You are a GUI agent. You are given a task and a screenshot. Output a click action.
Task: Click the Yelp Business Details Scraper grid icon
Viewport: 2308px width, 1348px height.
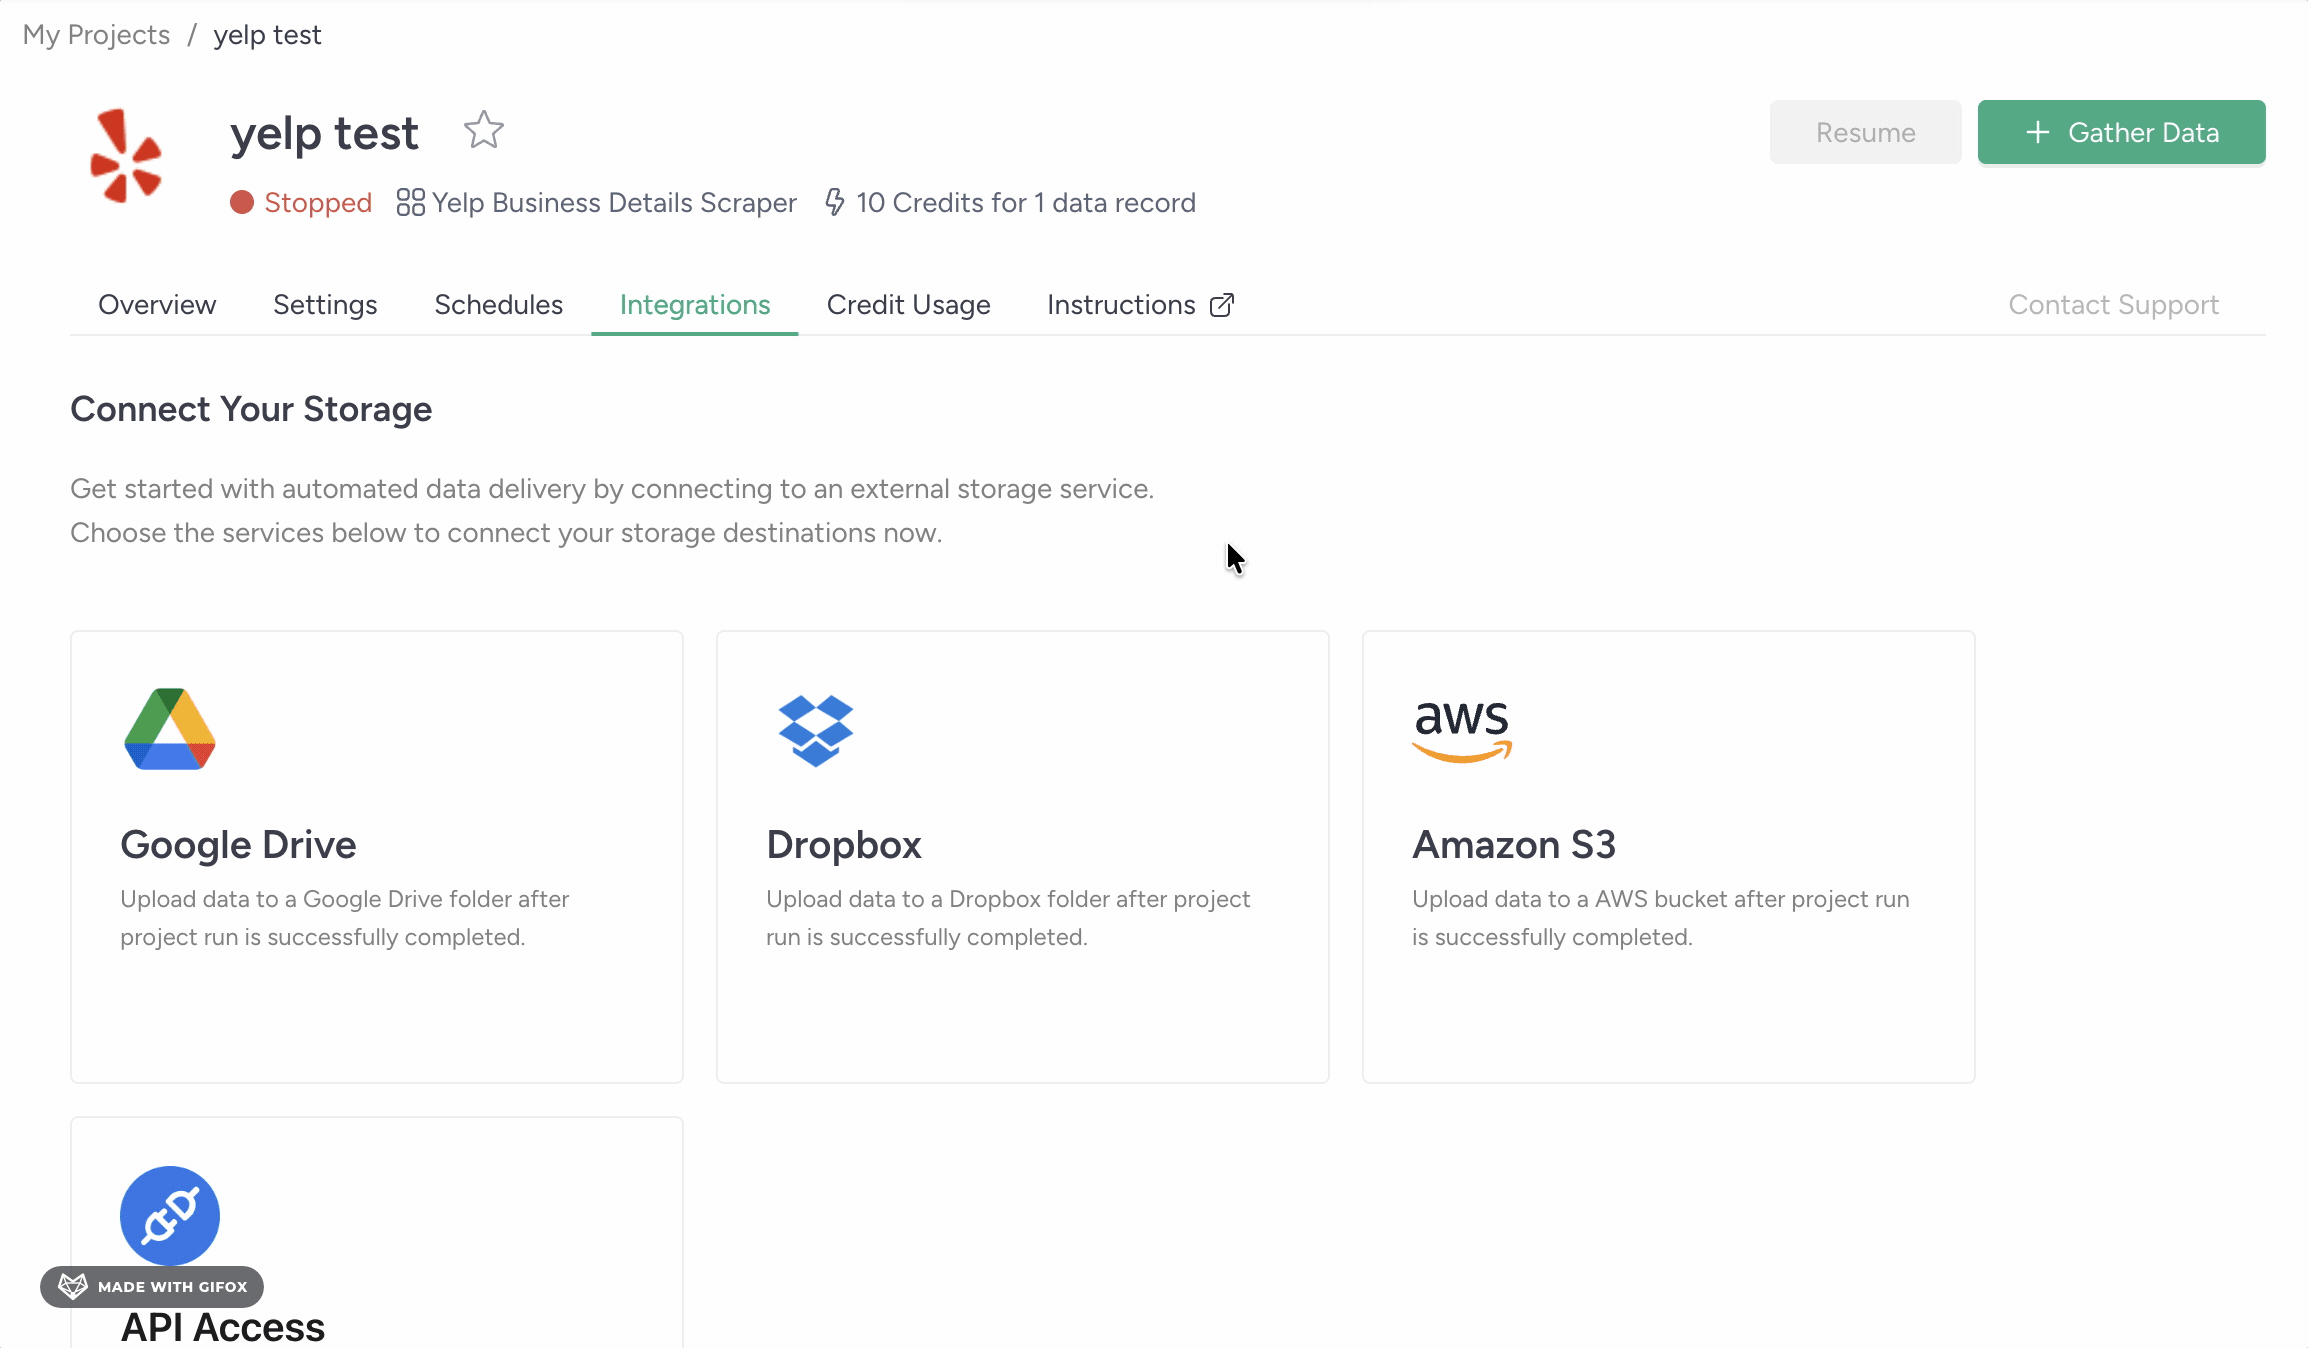410,202
